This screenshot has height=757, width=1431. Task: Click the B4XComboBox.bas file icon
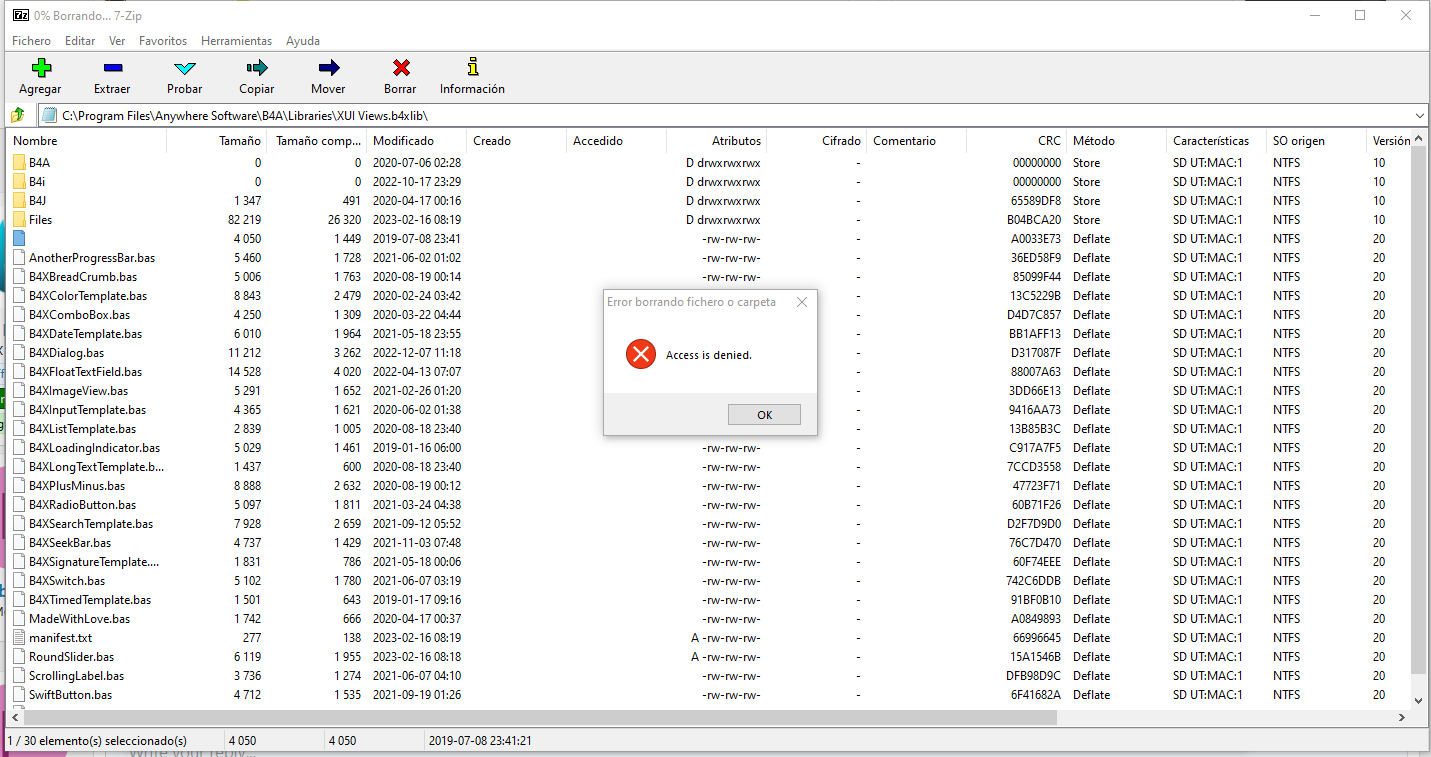19,314
